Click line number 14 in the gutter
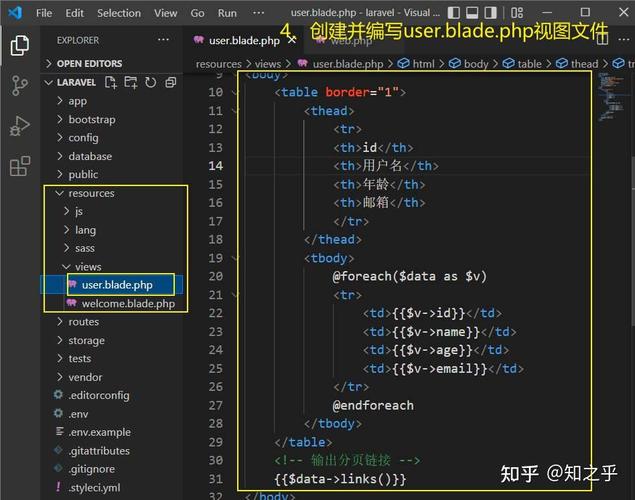The image size is (635, 500). [x=215, y=166]
